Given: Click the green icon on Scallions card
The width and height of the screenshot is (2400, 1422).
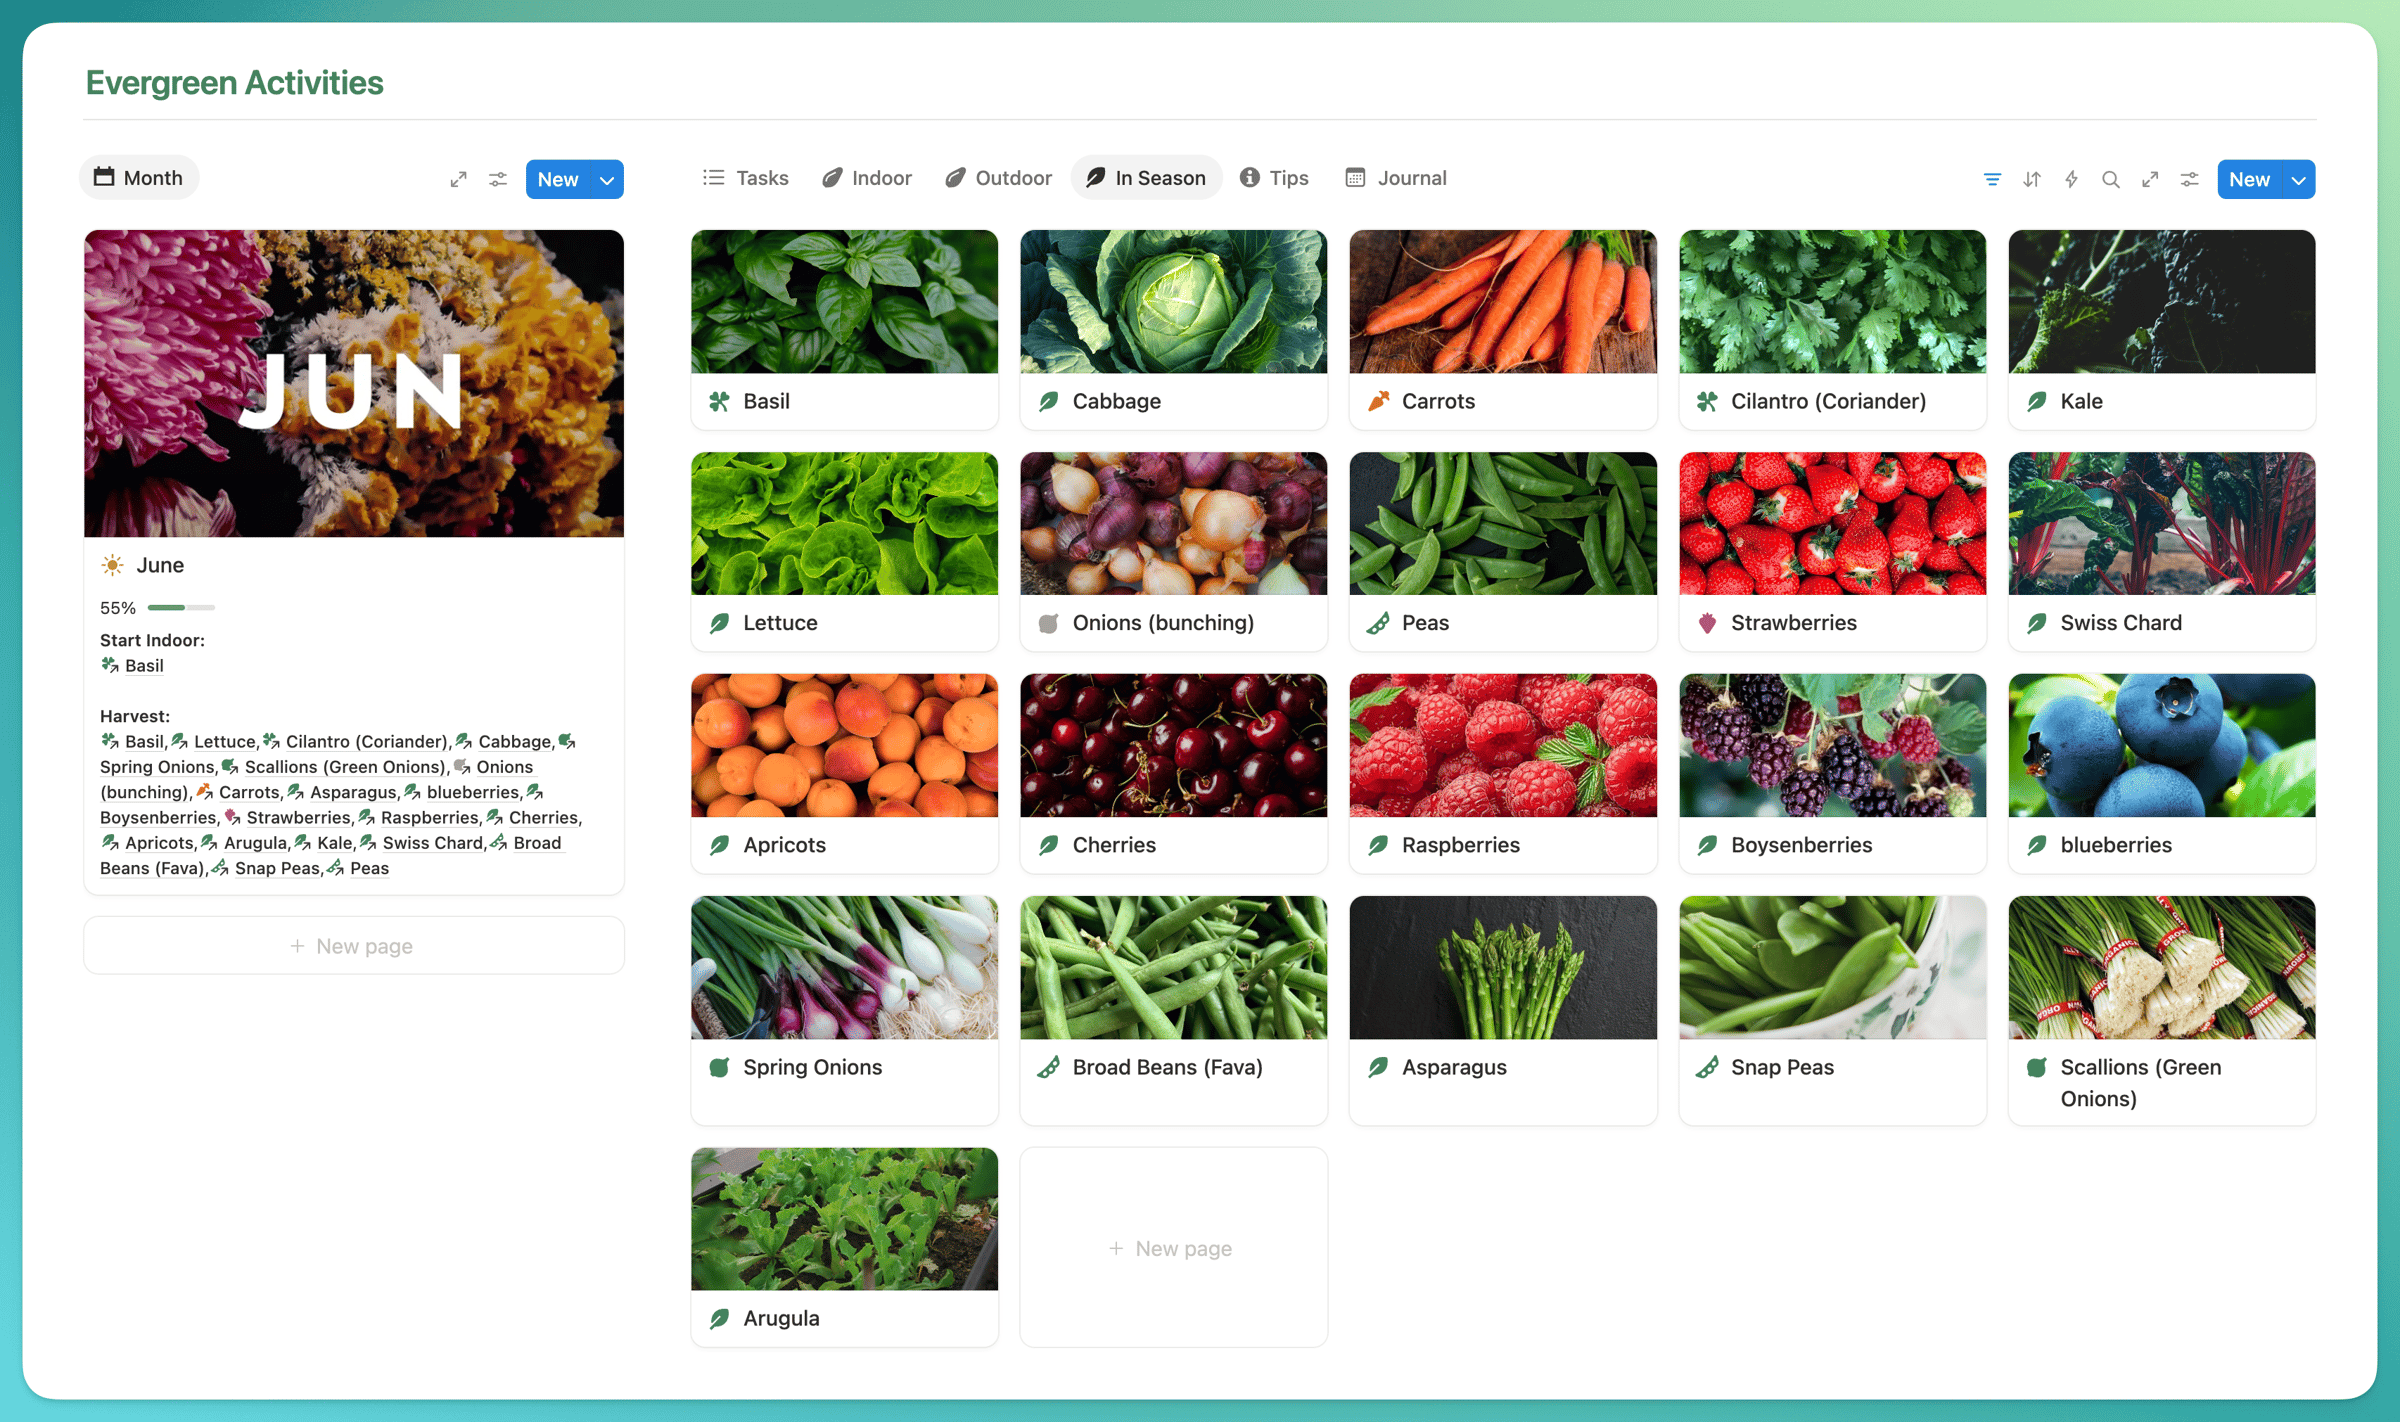Looking at the screenshot, I should pos(2036,1067).
